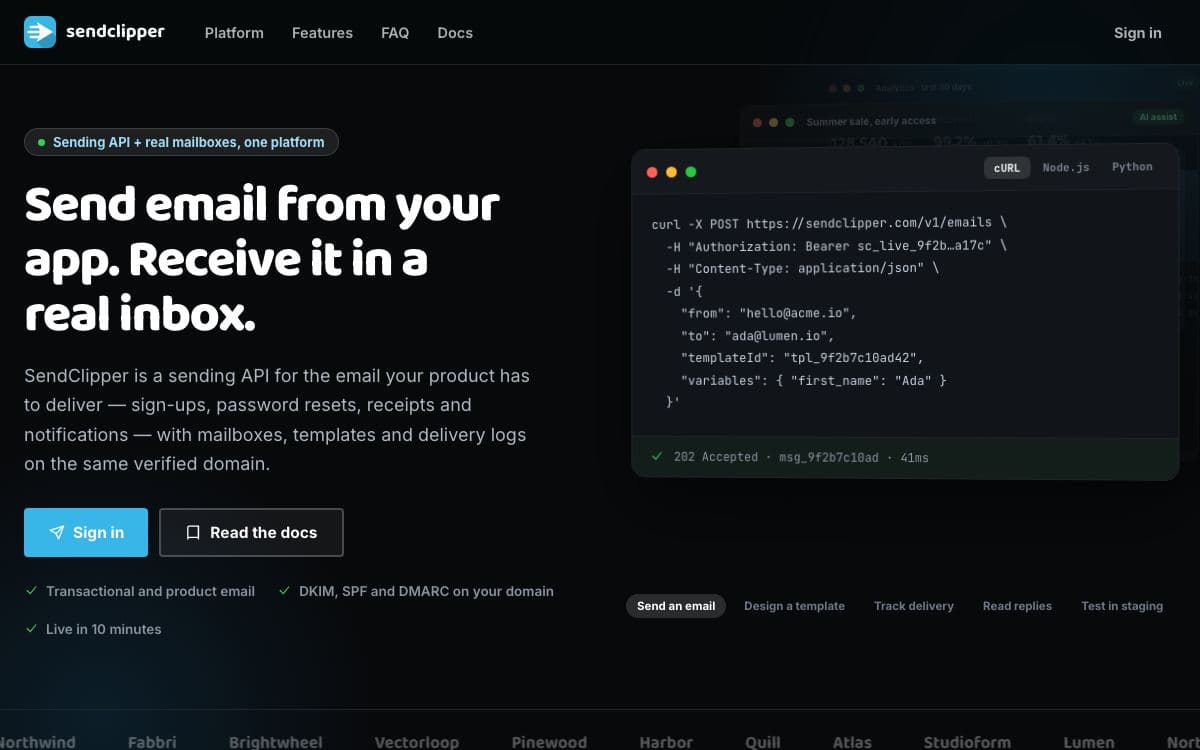The width and height of the screenshot is (1200, 750).
Task: Select the Send an email pill
Action: click(676, 606)
